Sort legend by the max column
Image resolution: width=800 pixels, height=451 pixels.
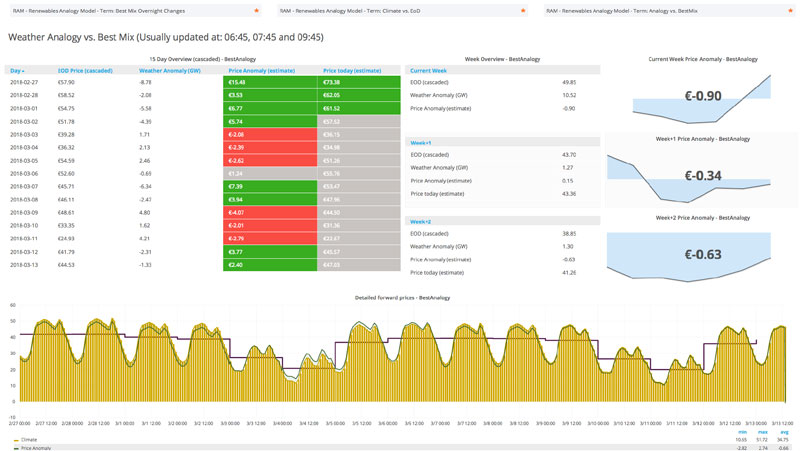[763, 431]
